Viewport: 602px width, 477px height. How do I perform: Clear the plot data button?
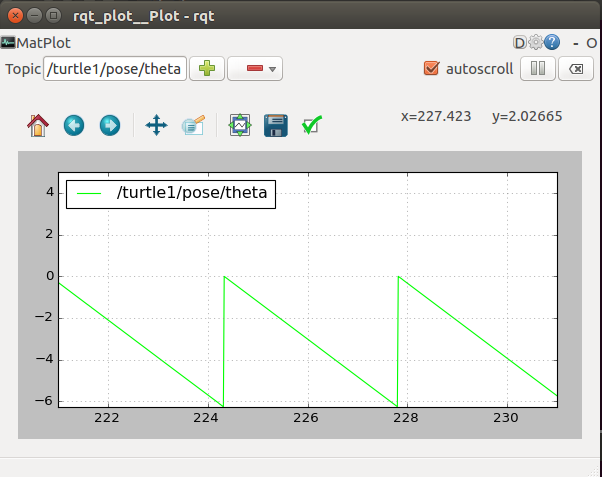tap(576, 69)
